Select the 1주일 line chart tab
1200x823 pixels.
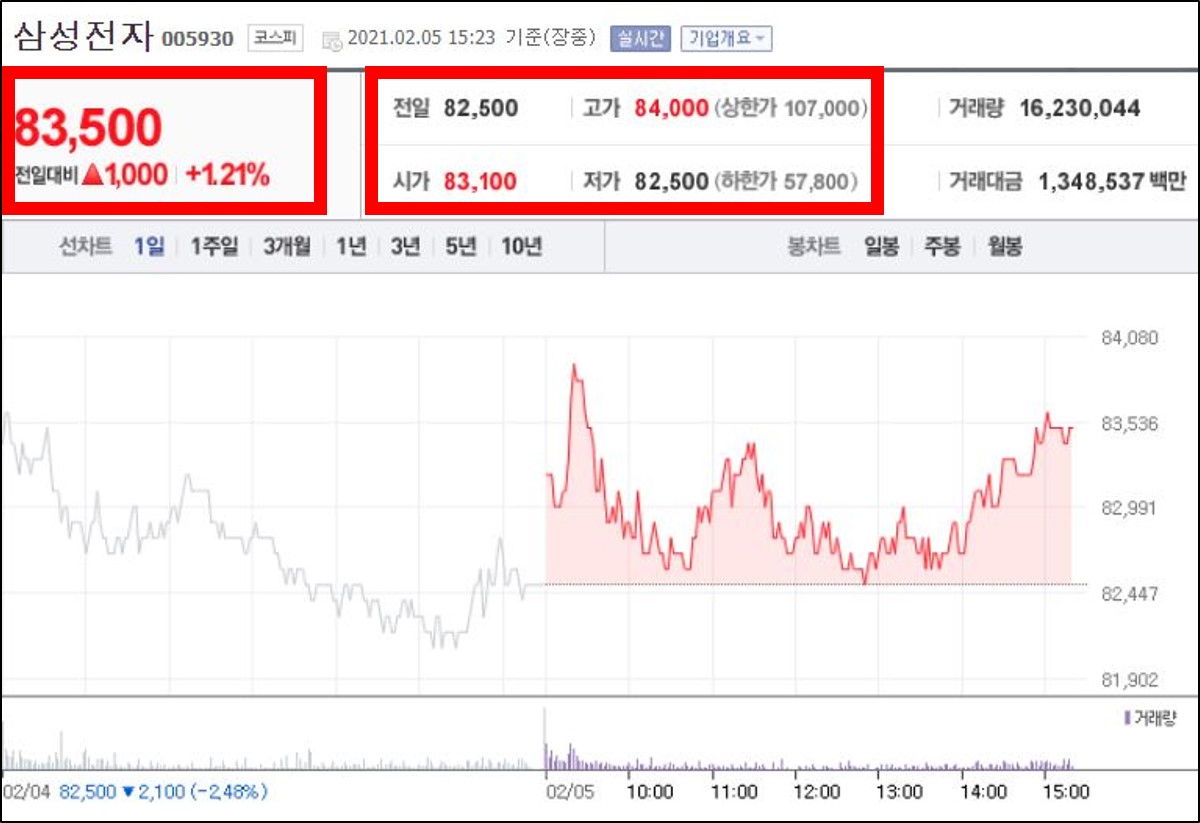tap(214, 247)
